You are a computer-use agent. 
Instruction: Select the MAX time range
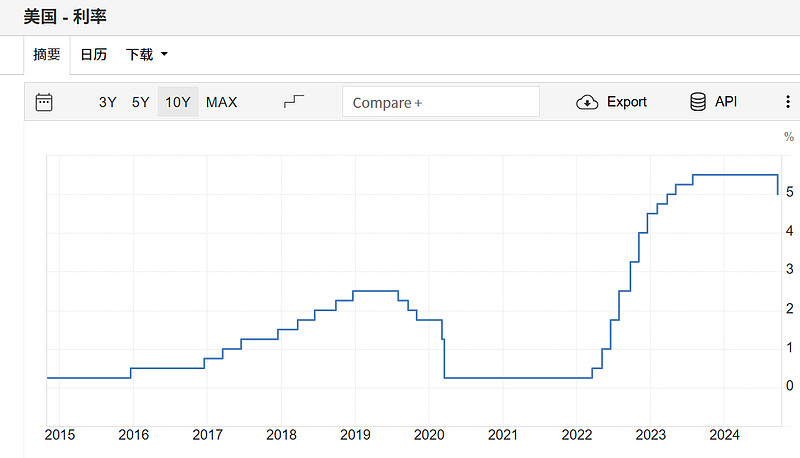pyautogui.click(x=221, y=102)
